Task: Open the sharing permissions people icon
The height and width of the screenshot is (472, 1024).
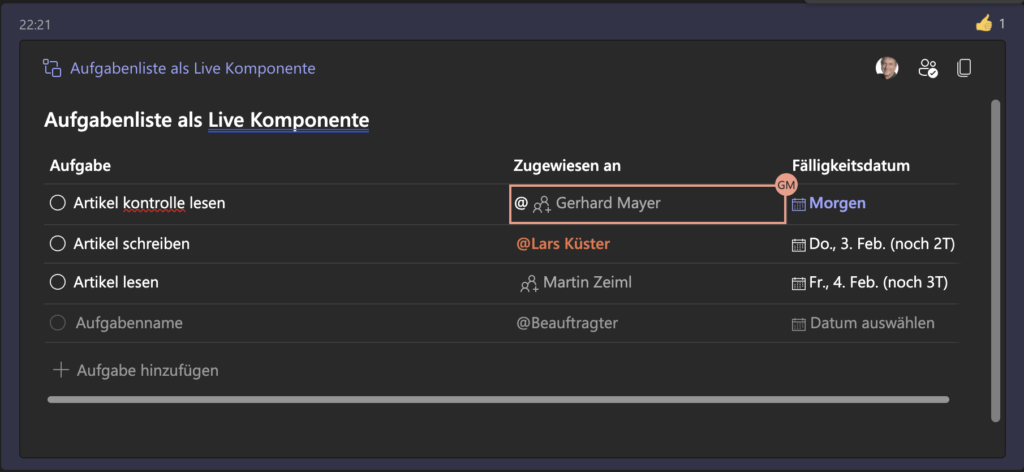Action: pos(928,68)
